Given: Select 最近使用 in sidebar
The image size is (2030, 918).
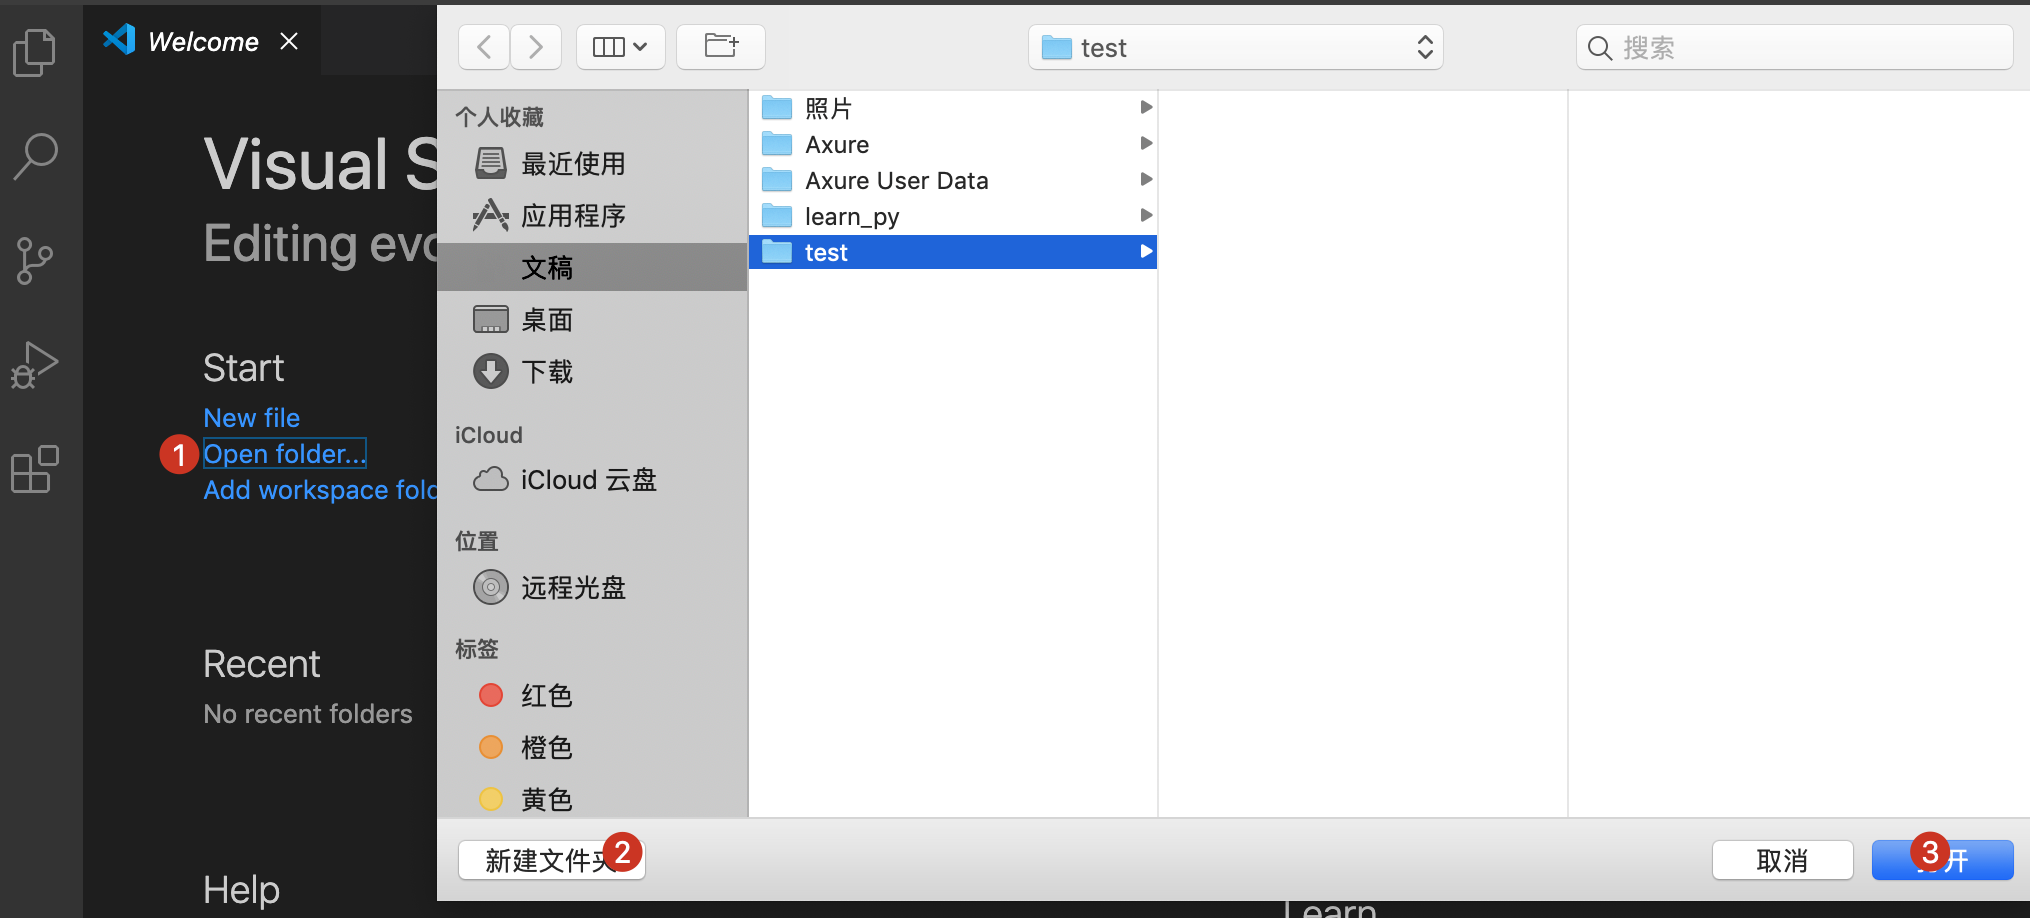Looking at the screenshot, I should tap(592, 164).
